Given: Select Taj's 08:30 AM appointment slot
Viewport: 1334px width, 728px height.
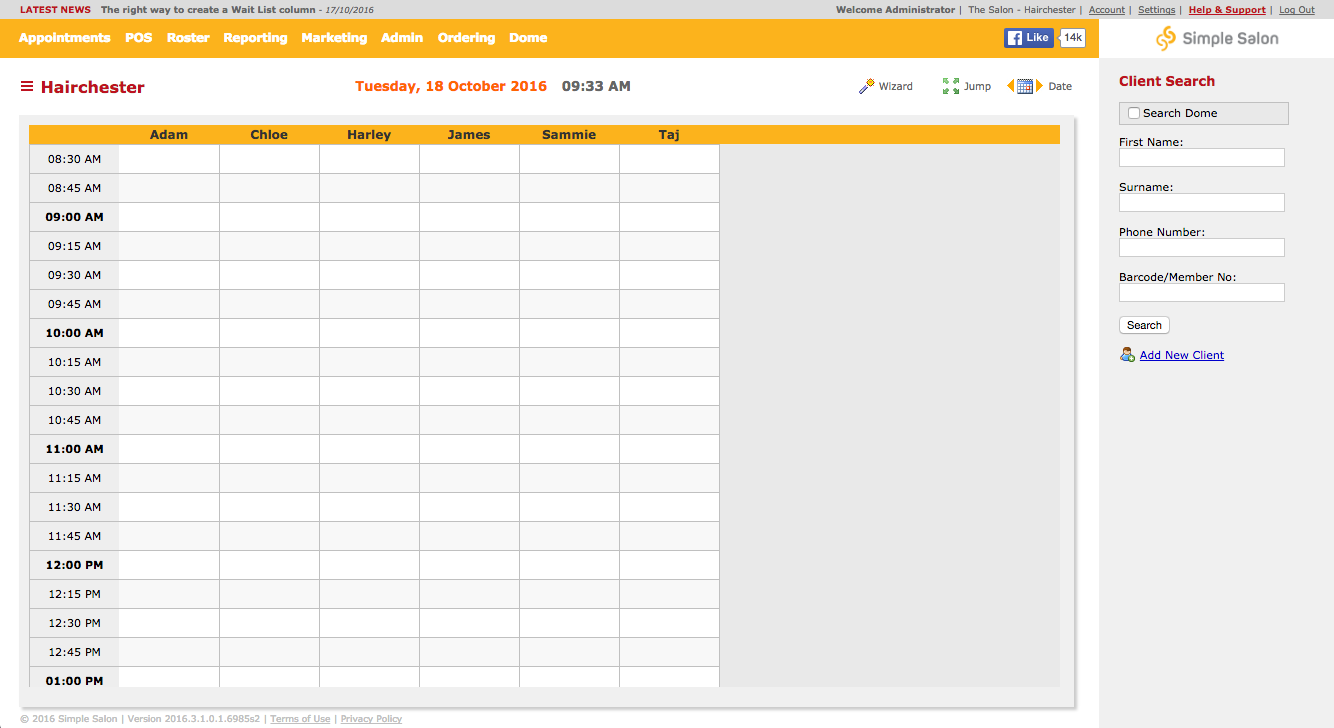Looking at the screenshot, I should (669, 159).
